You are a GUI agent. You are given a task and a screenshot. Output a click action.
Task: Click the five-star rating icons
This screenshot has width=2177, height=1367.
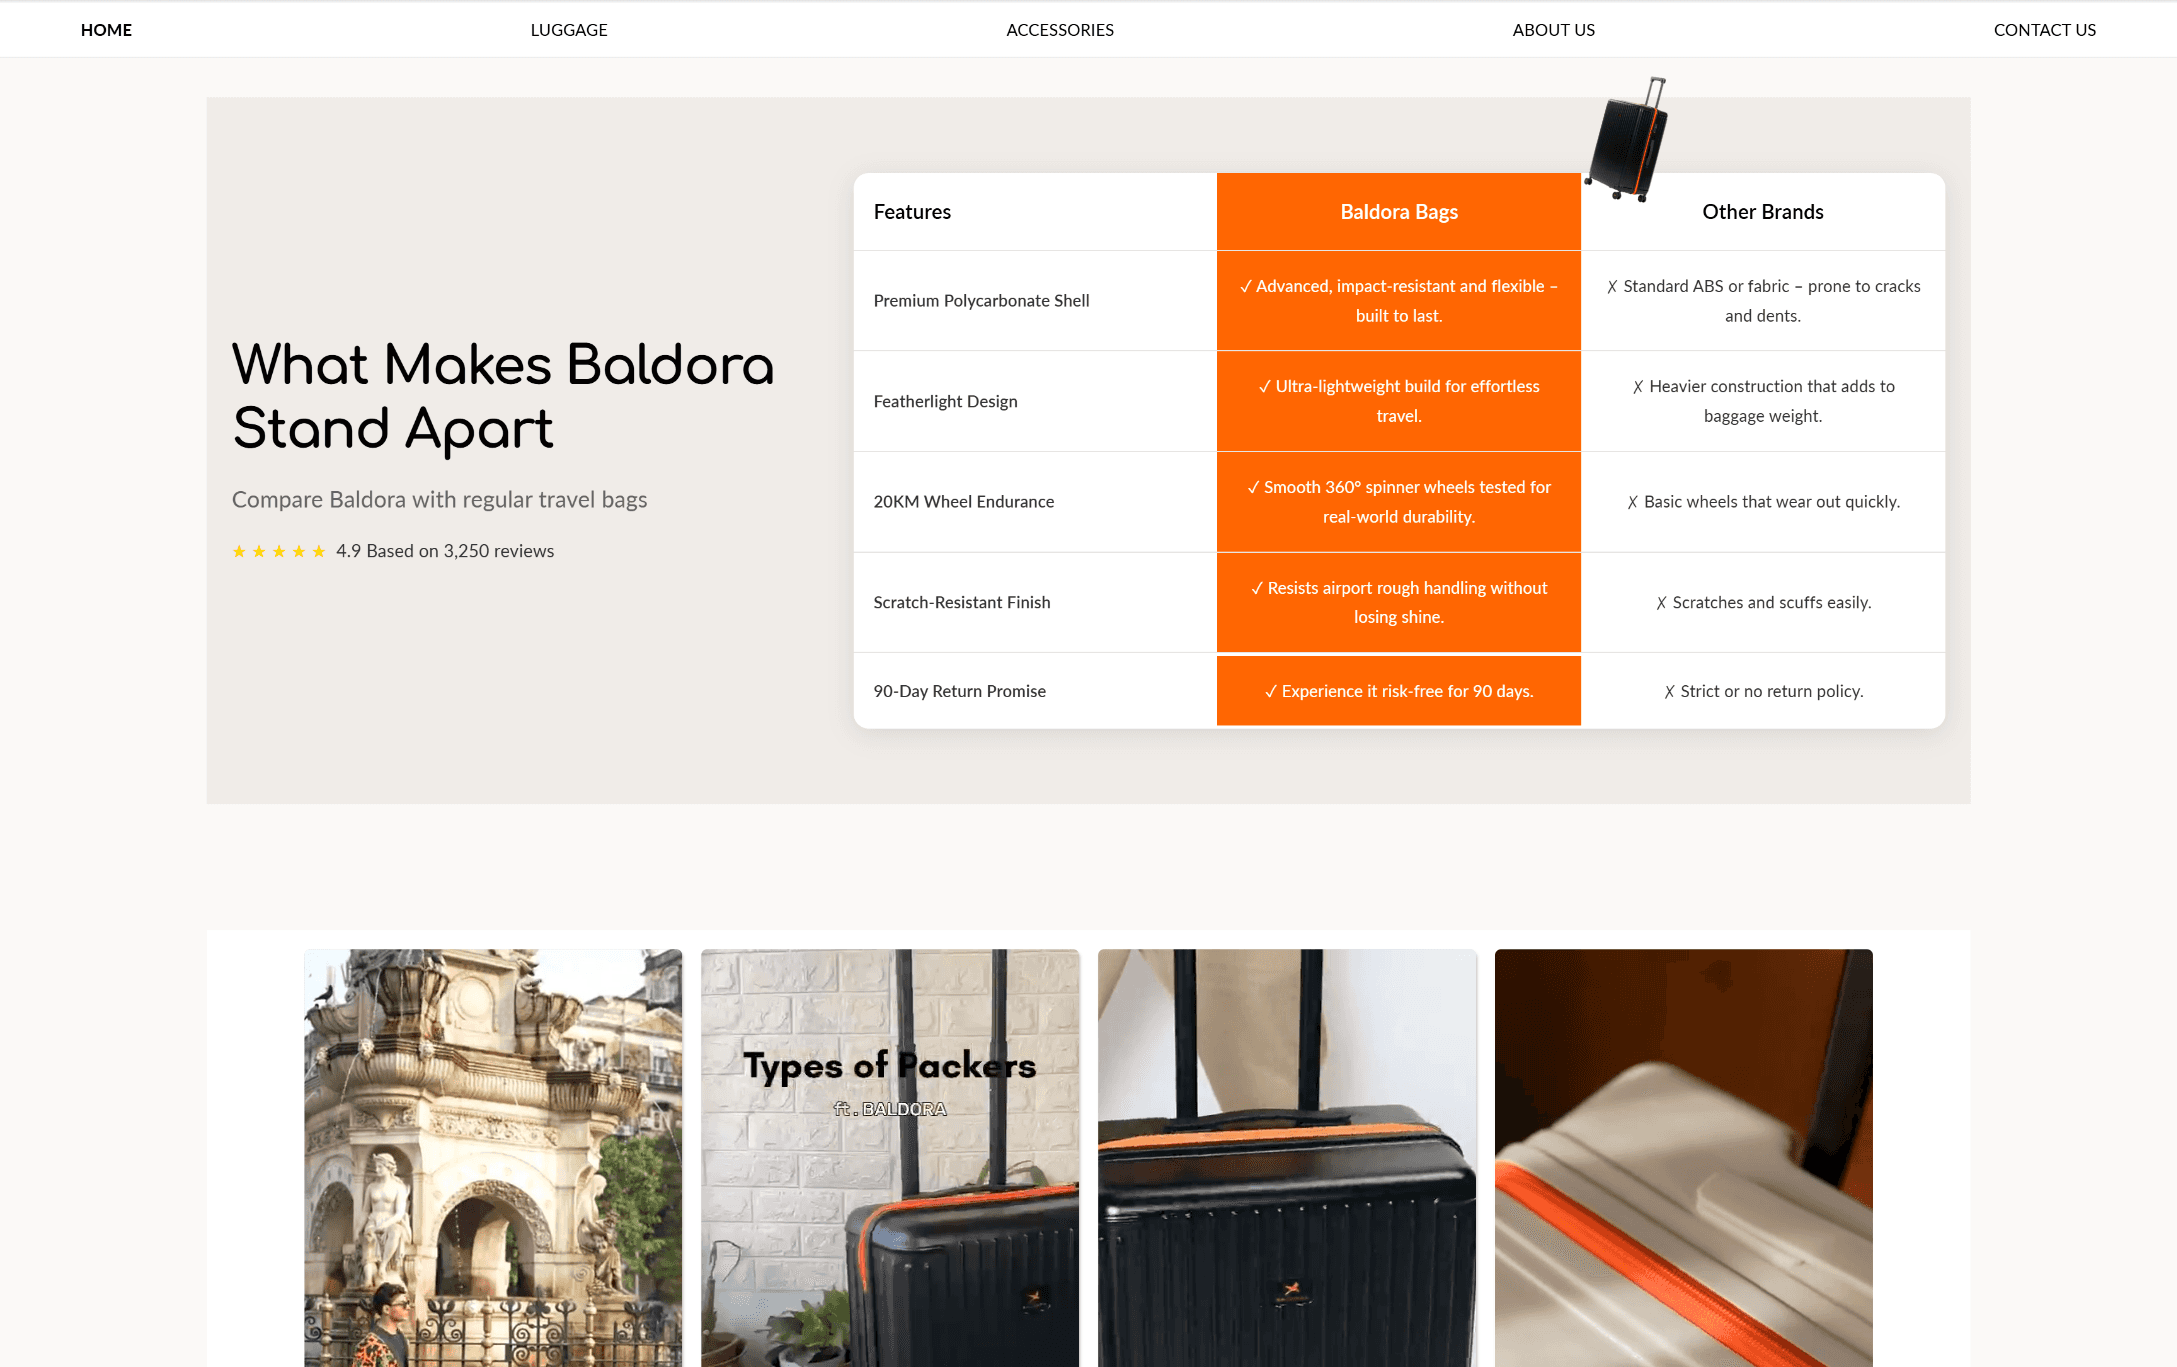point(278,551)
